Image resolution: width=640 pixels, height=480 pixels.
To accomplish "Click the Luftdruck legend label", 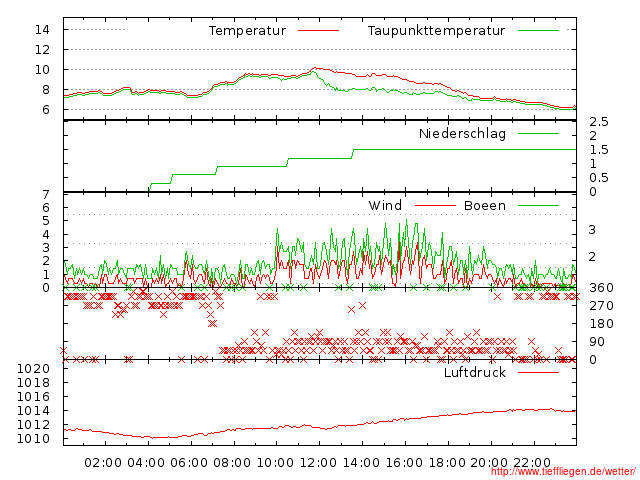I will click(x=475, y=372).
